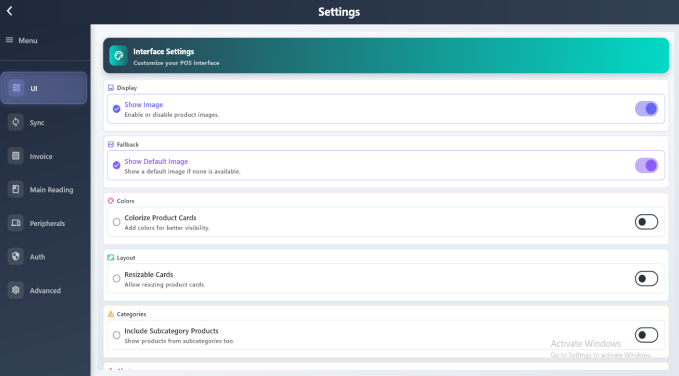The height and width of the screenshot is (376, 679).
Task: Click the Peripherals devices icon
Action: tap(16, 223)
